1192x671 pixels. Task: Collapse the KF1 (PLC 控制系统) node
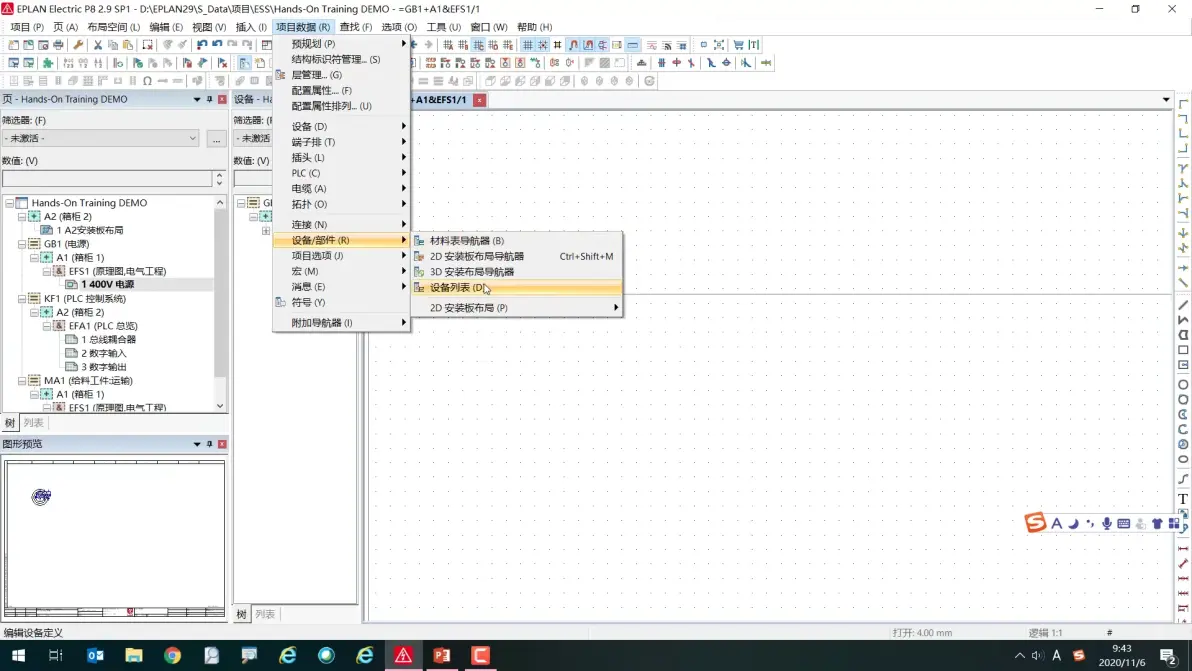pyautogui.click(x=22, y=299)
